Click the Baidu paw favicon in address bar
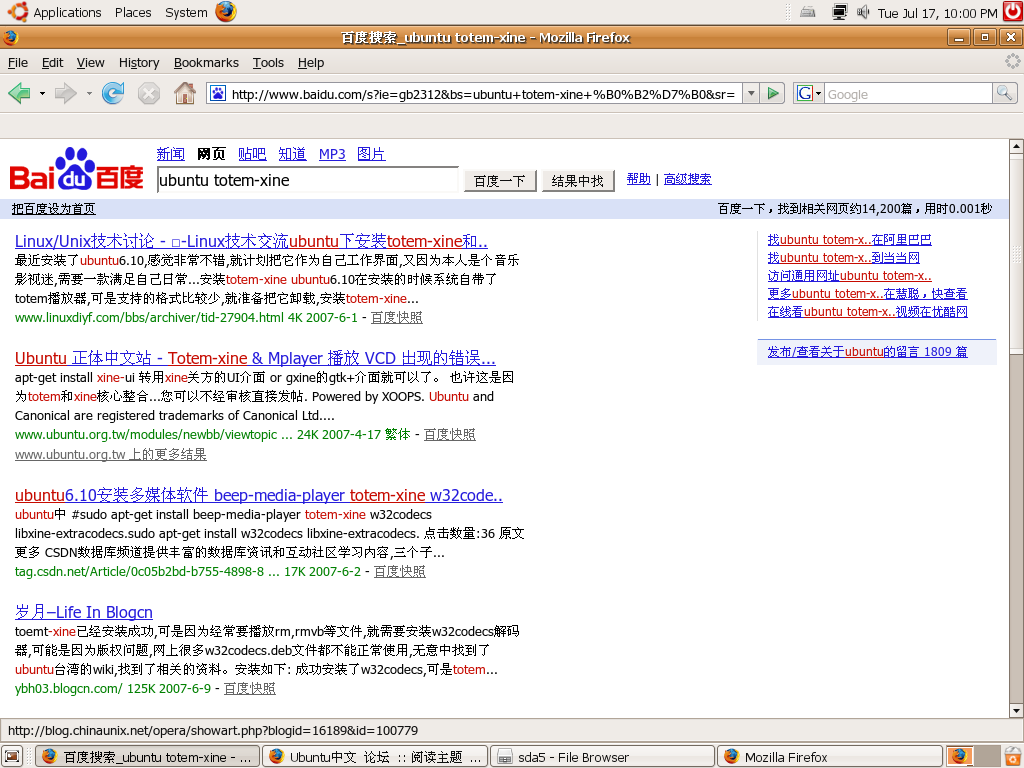 point(217,94)
